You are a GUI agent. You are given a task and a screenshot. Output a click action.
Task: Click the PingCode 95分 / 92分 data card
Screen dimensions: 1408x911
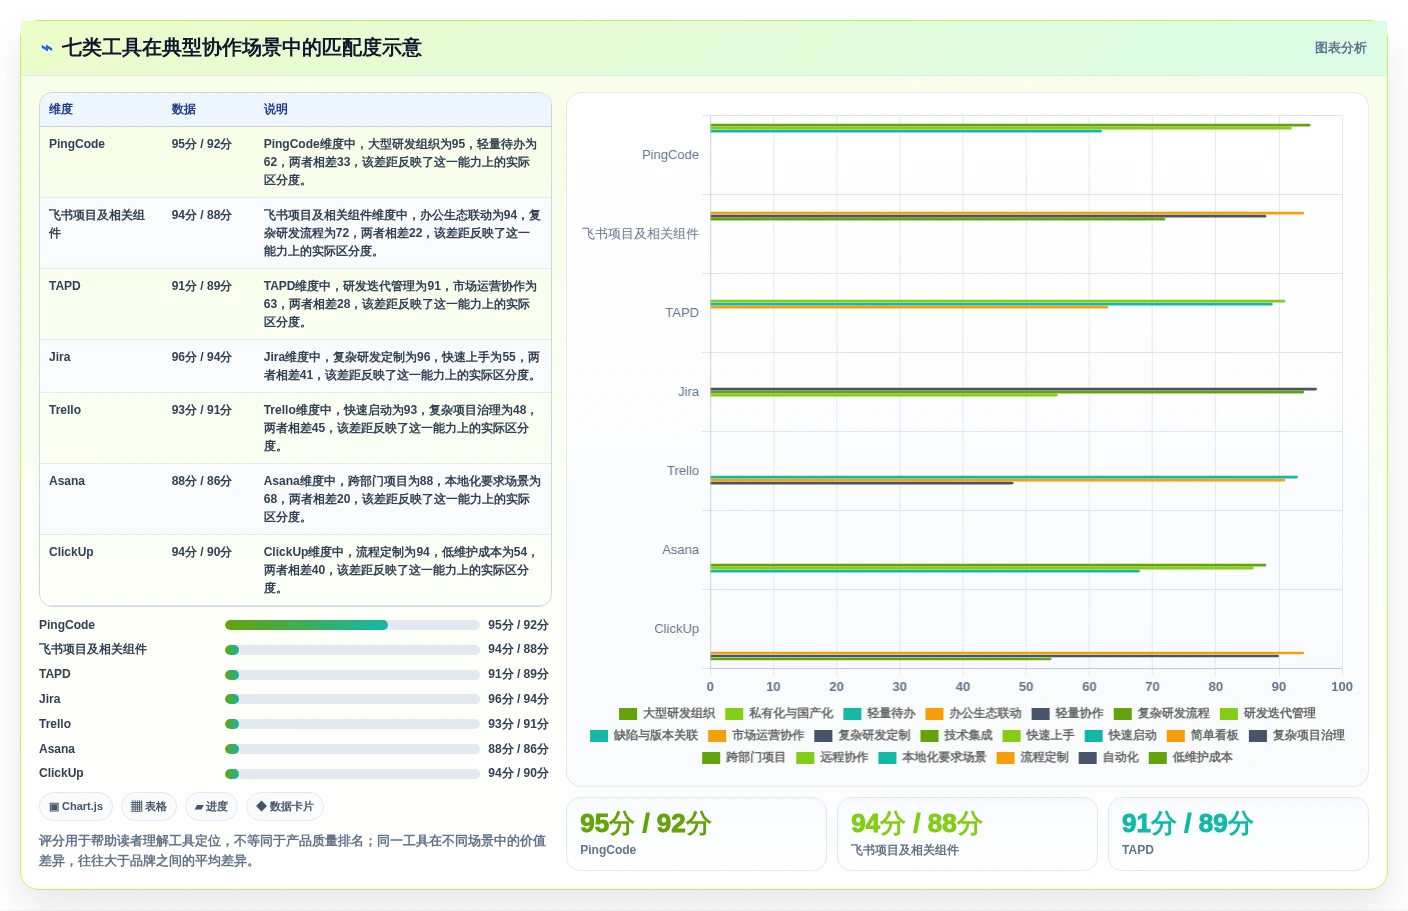pyautogui.click(x=696, y=834)
